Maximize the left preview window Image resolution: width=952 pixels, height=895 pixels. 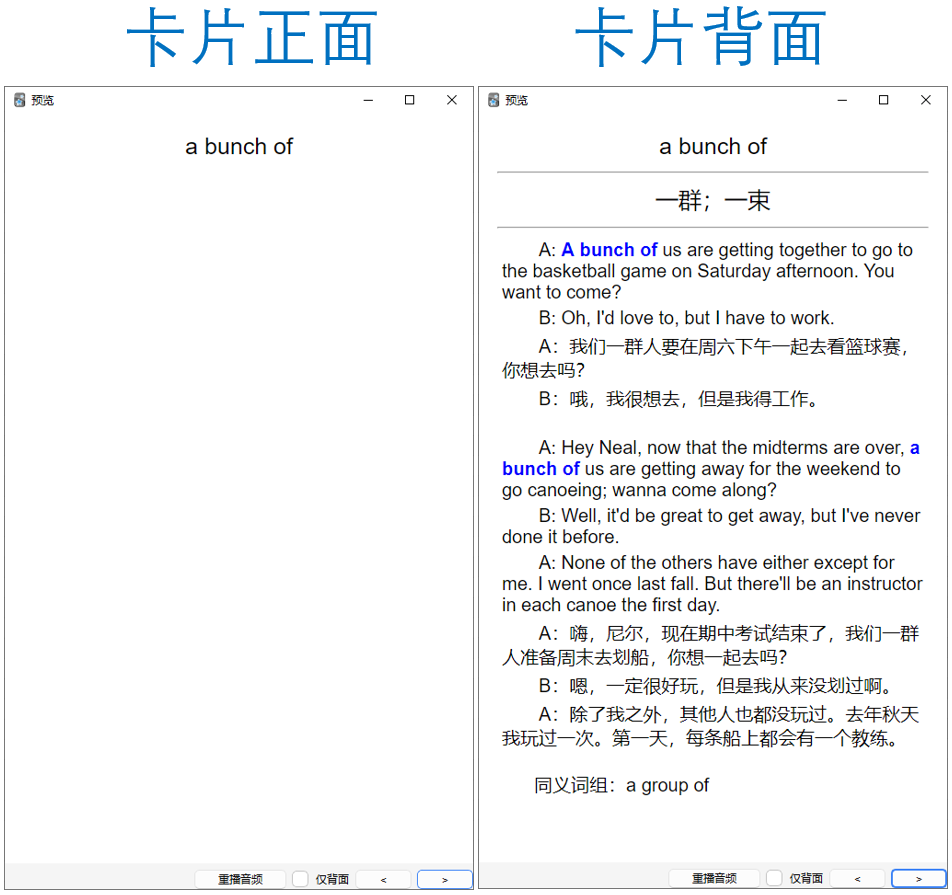(410, 100)
